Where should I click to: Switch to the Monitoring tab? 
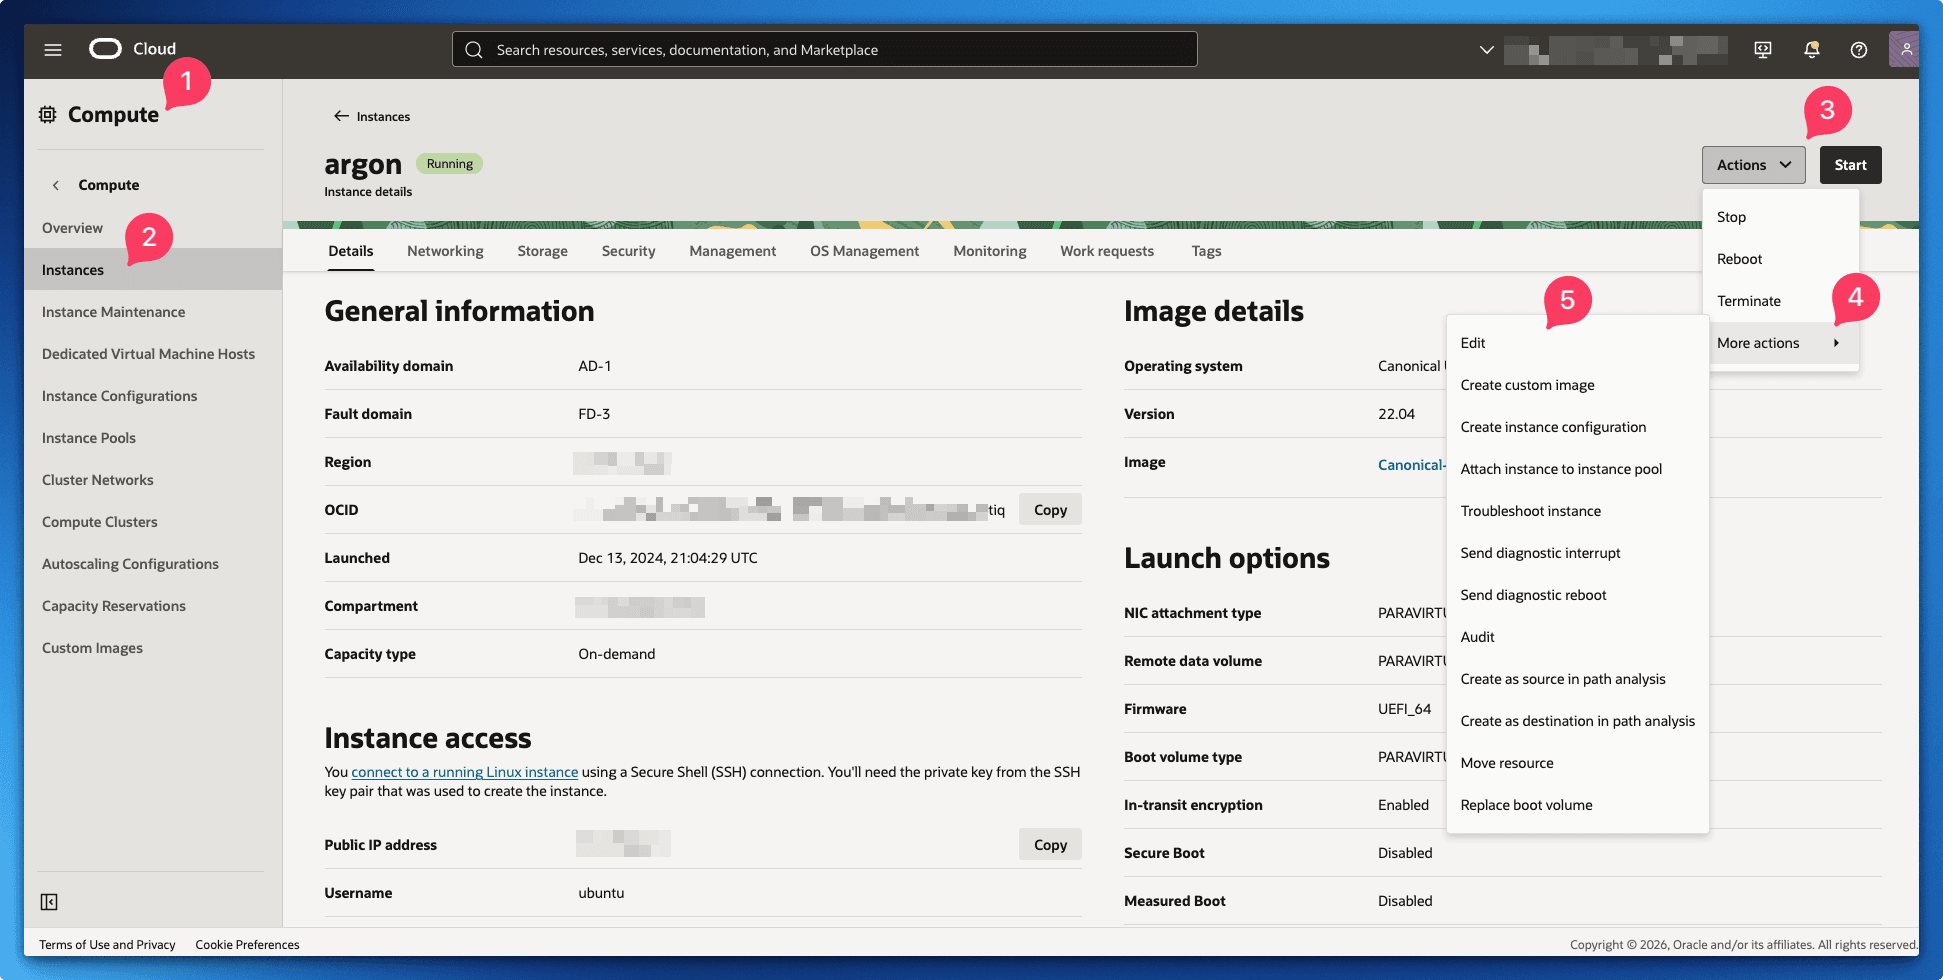tap(990, 251)
